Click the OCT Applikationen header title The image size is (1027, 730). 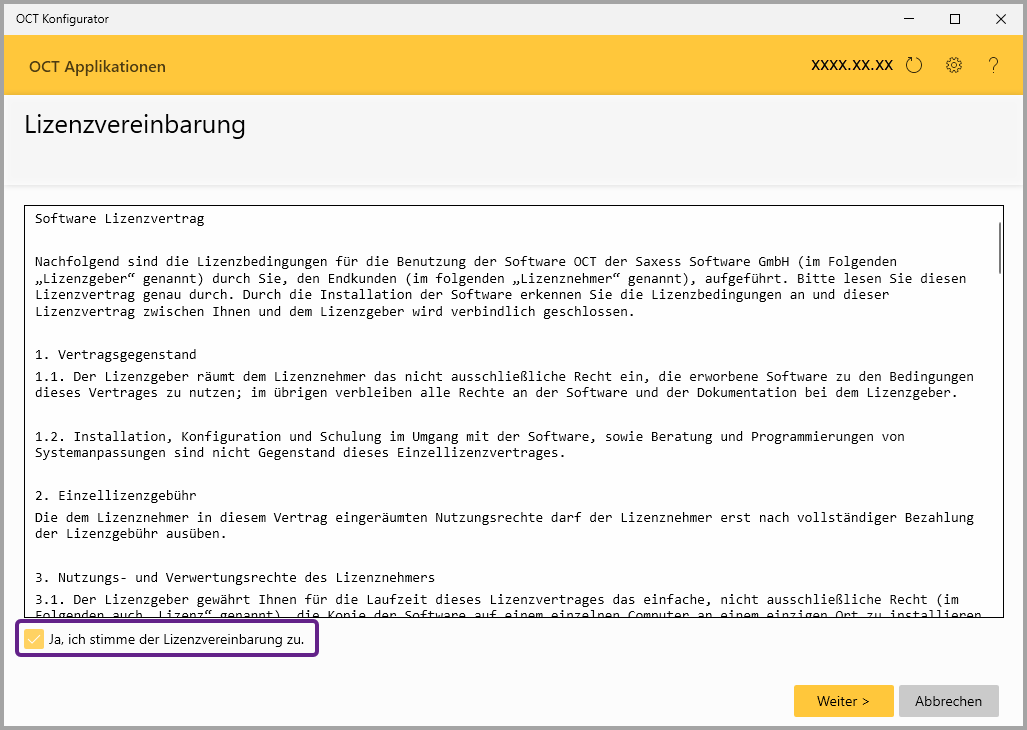coord(97,67)
